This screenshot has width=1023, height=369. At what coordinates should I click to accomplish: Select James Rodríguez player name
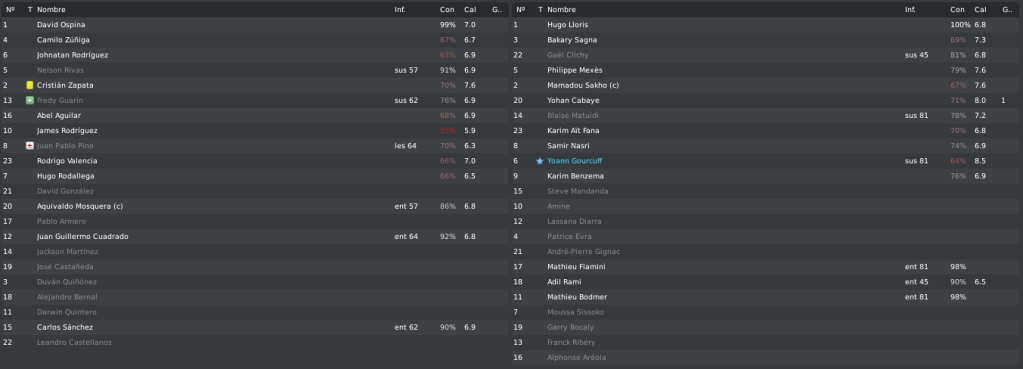click(x=67, y=131)
